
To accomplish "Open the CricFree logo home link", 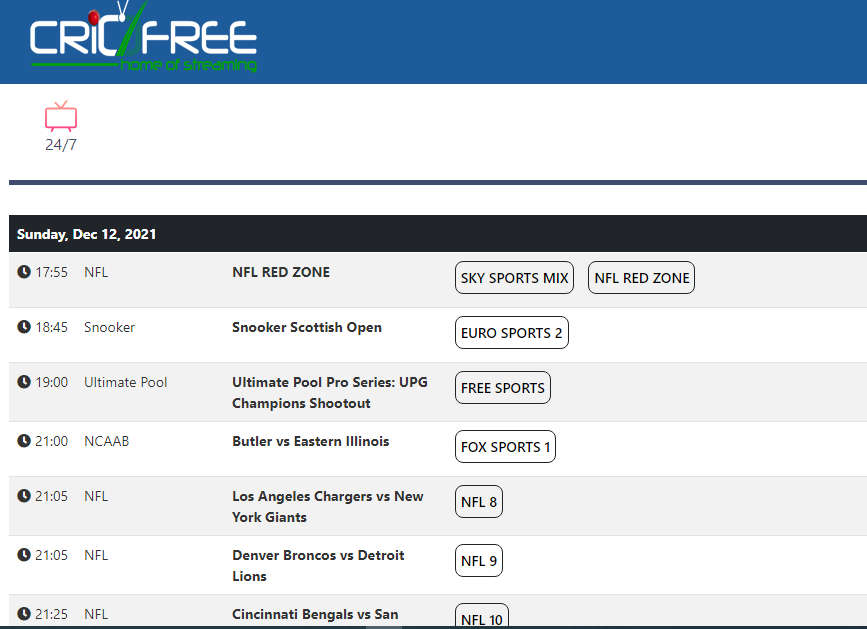I will (143, 36).
